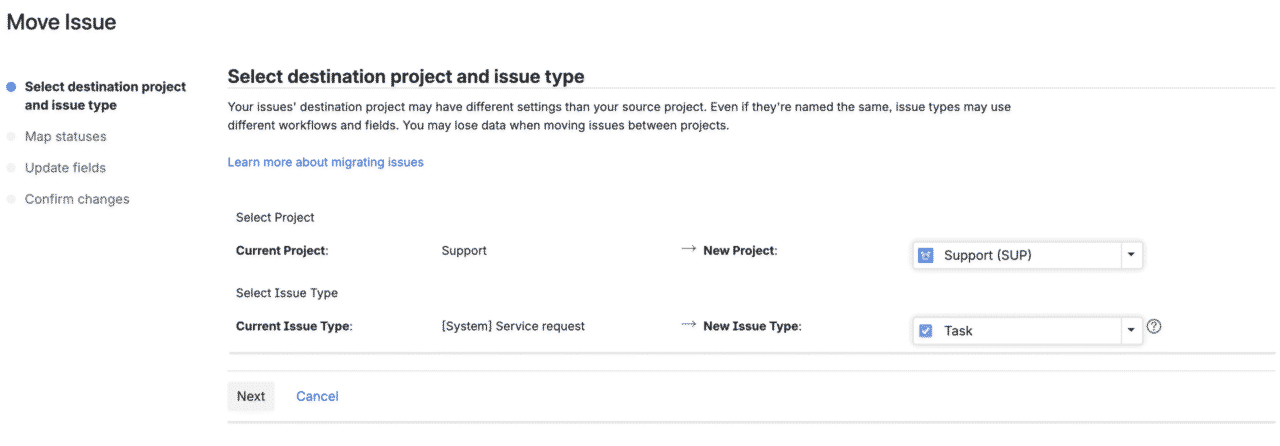Click the arrow icon before New Project

coord(688,250)
